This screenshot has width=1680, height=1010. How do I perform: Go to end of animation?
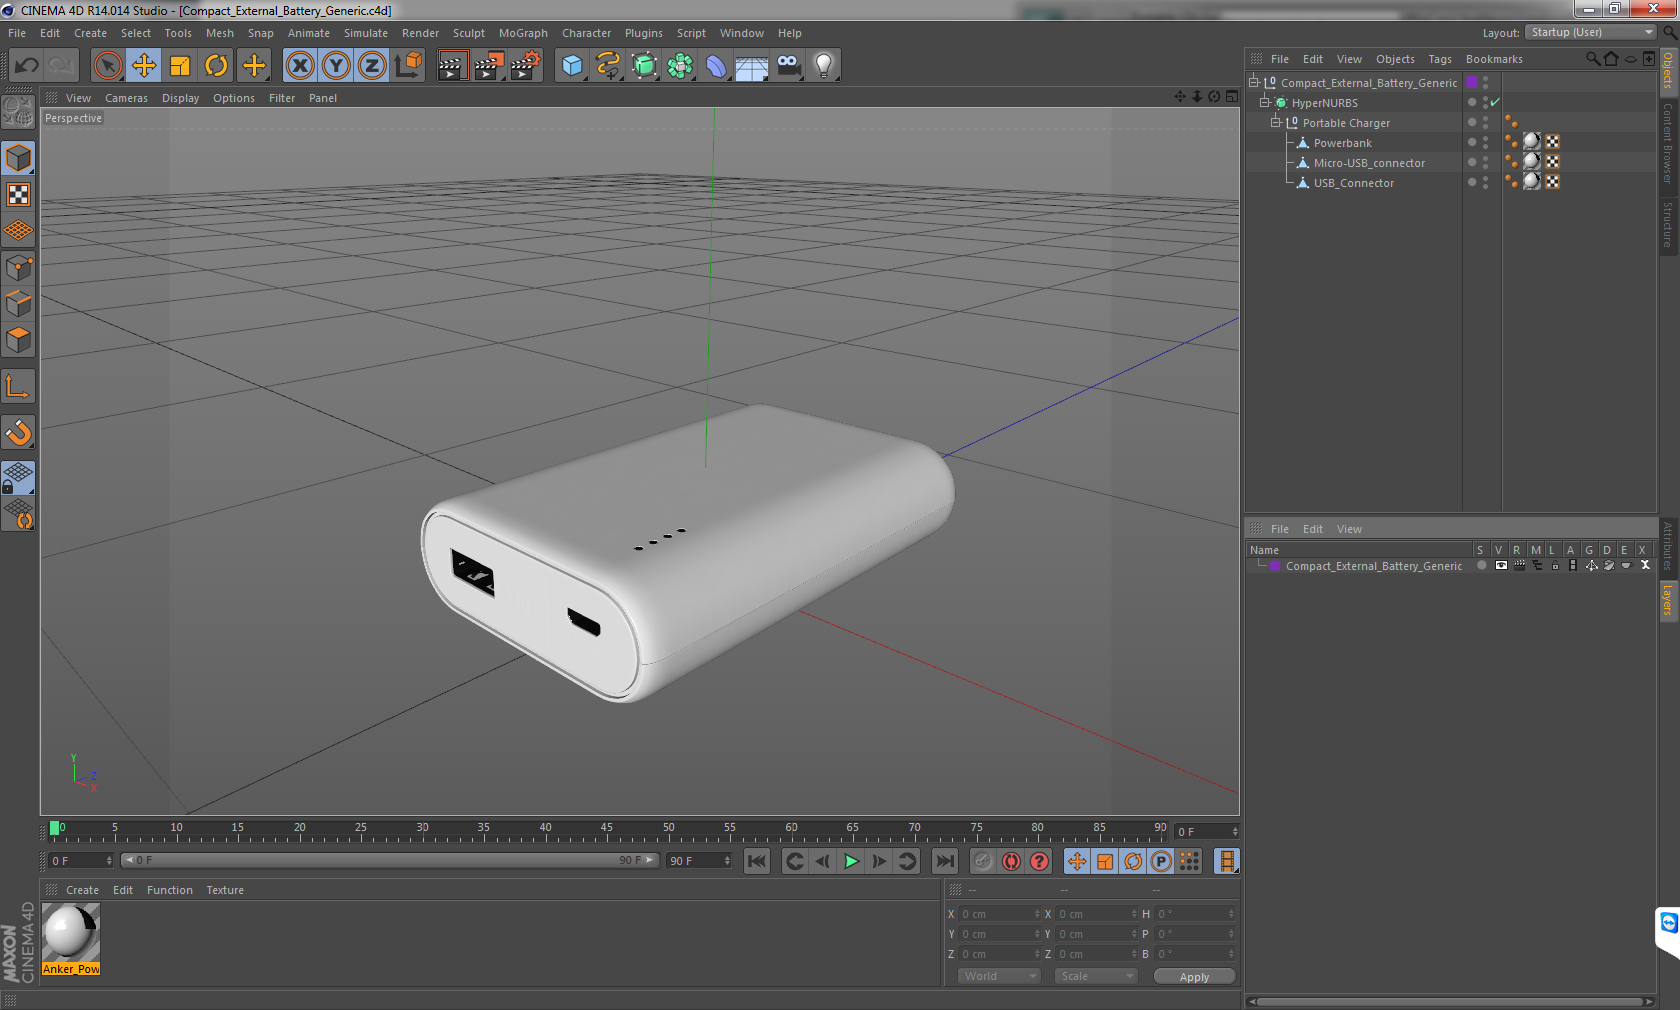click(x=944, y=861)
